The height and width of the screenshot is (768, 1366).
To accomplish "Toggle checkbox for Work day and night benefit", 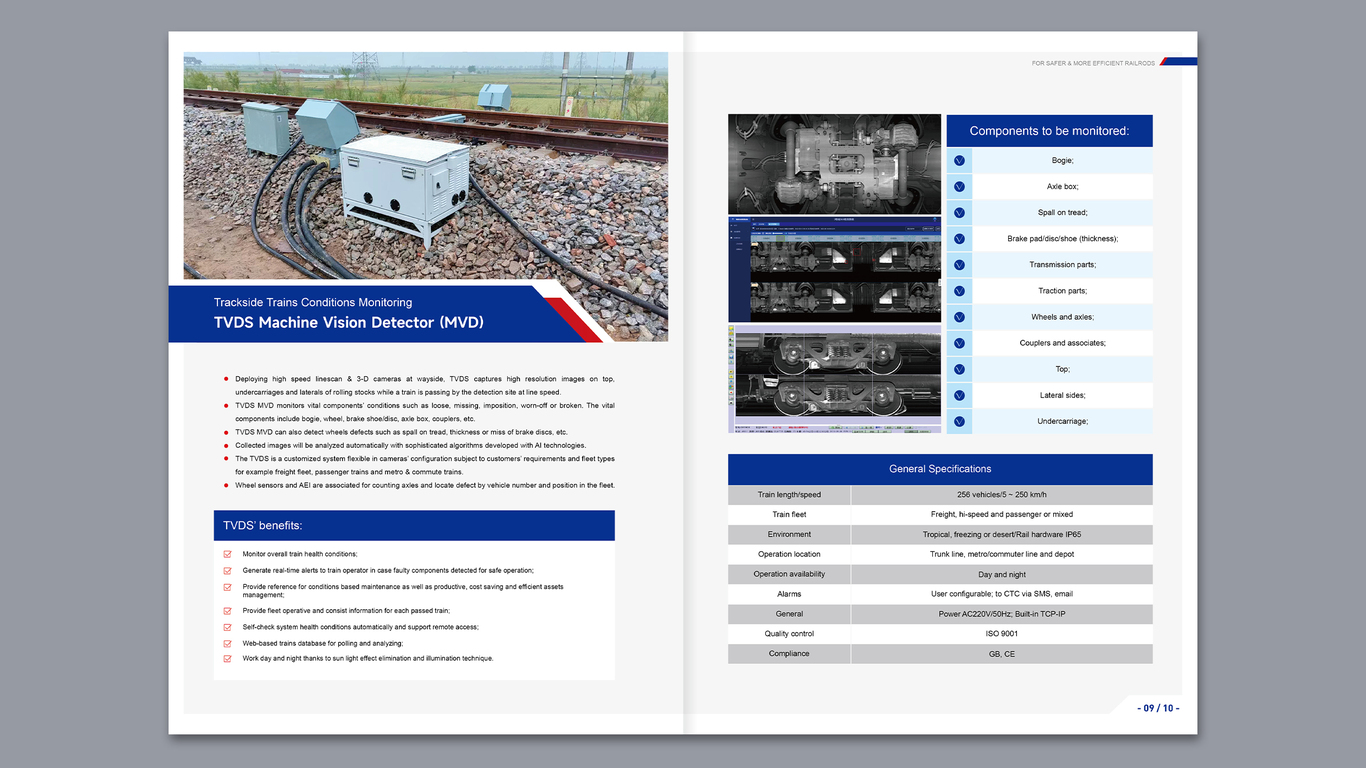I will 228,659.
